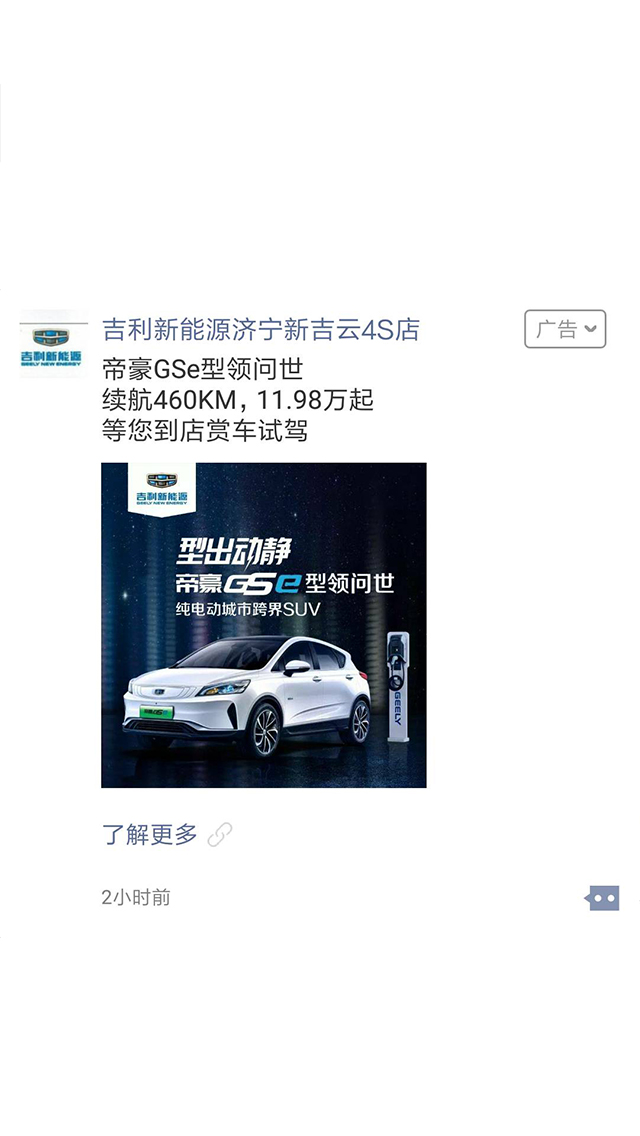The width and height of the screenshot is (640, 1136).
Task: Click the car's front wheel in image
Action: tap(265, 730)
